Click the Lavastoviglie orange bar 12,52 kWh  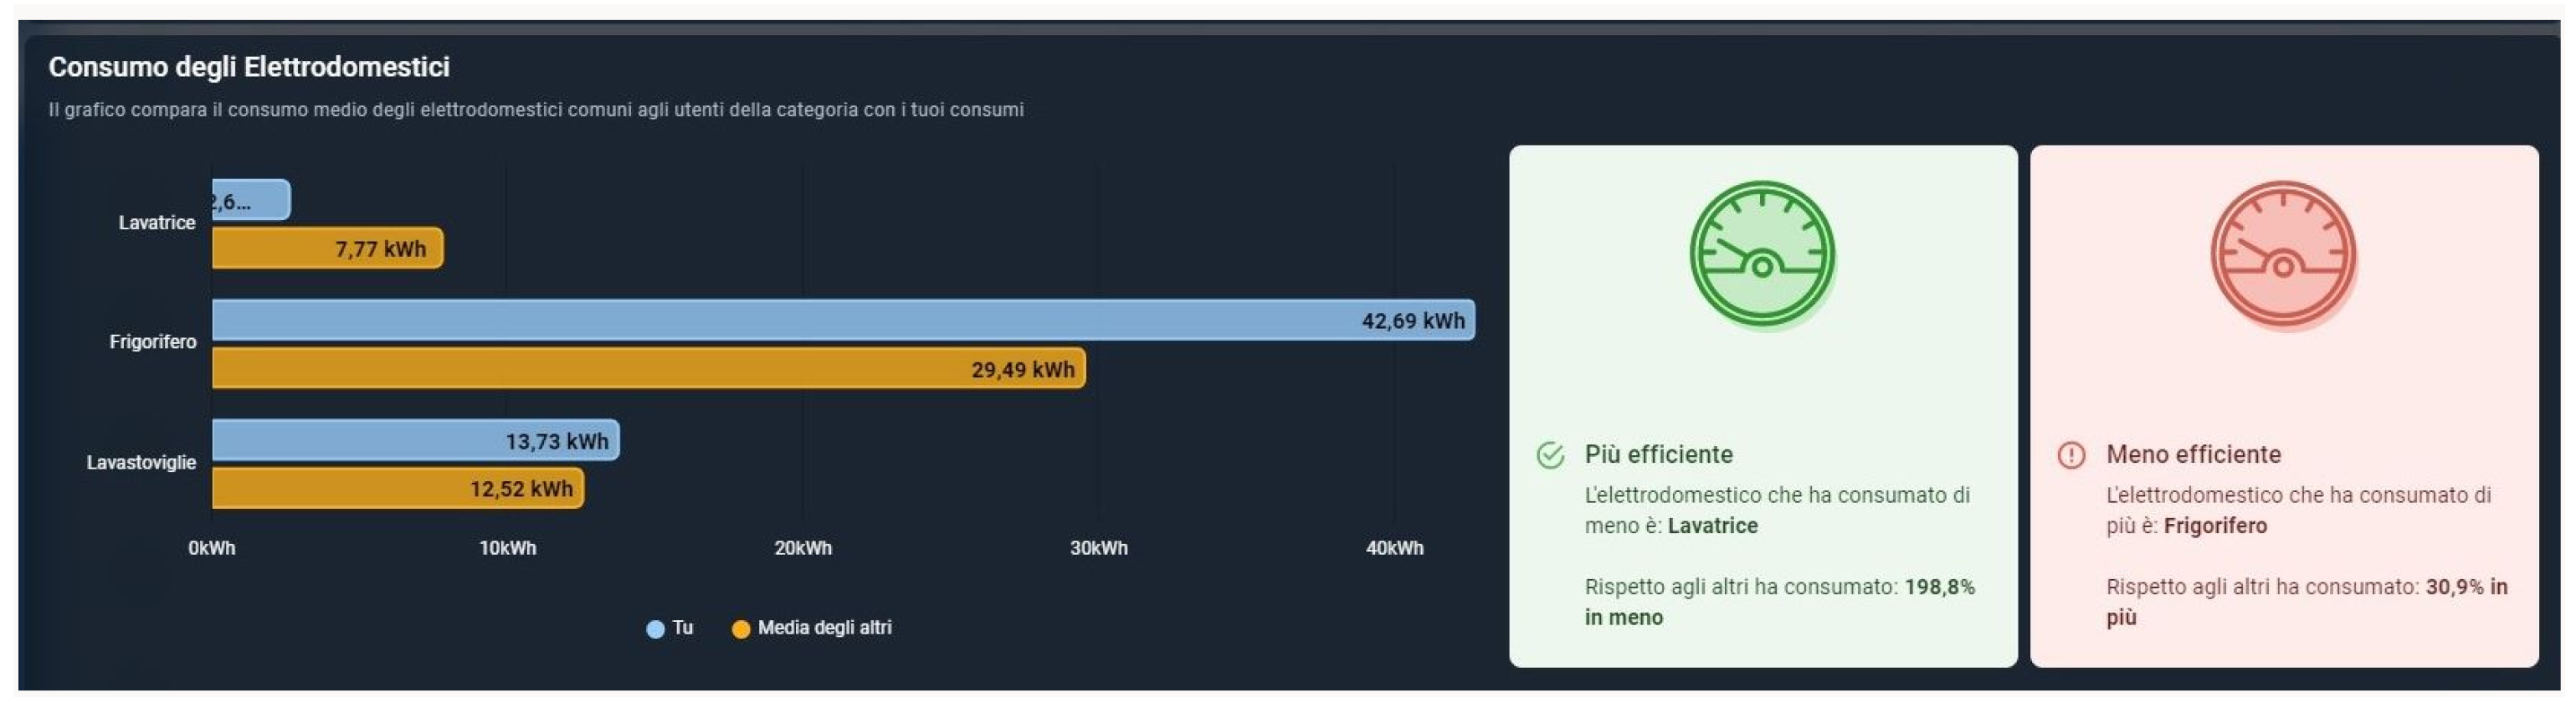pos(397,488)
